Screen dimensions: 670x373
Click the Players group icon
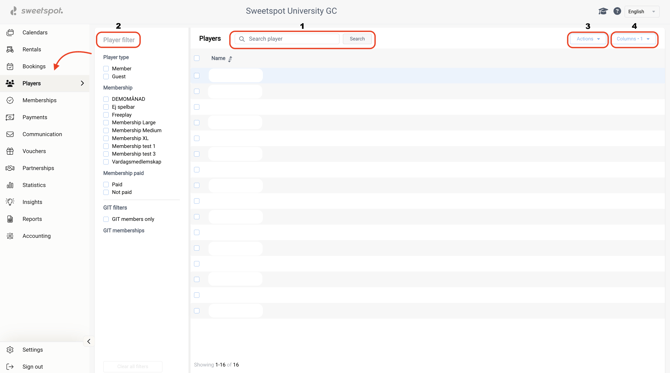pyautogui.click(x=10, y=83)
